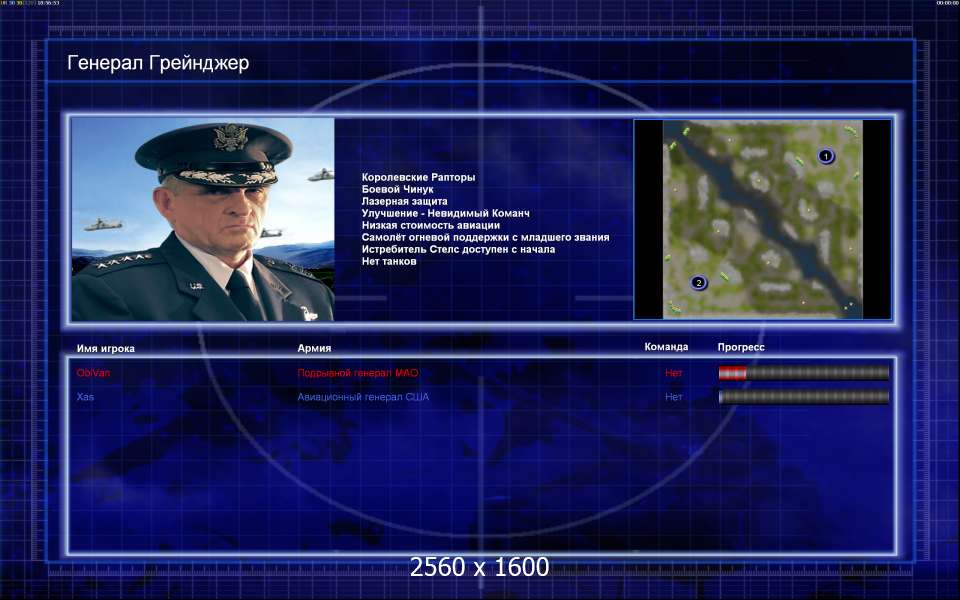
Task: Click the 'Имя игрока' column header
Action: [x=105, y=348]
